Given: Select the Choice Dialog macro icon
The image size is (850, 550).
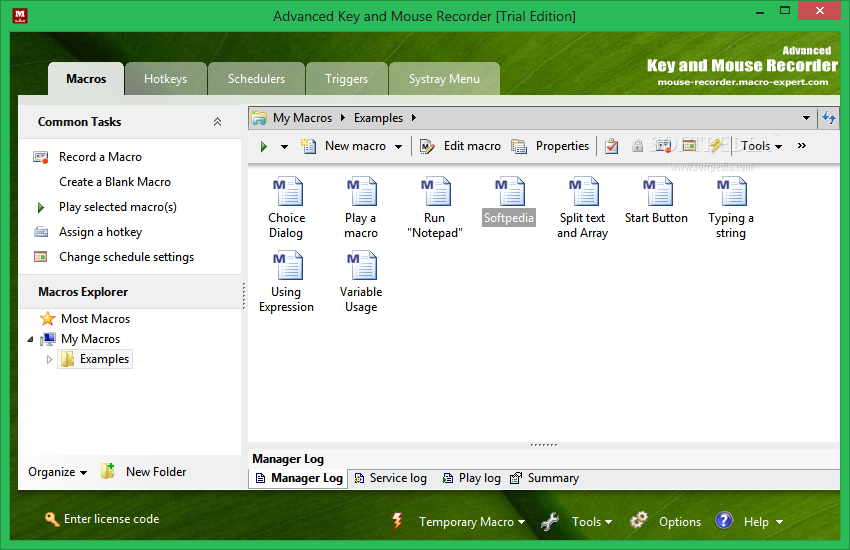Looking at the screenshot, I should 287,191.
